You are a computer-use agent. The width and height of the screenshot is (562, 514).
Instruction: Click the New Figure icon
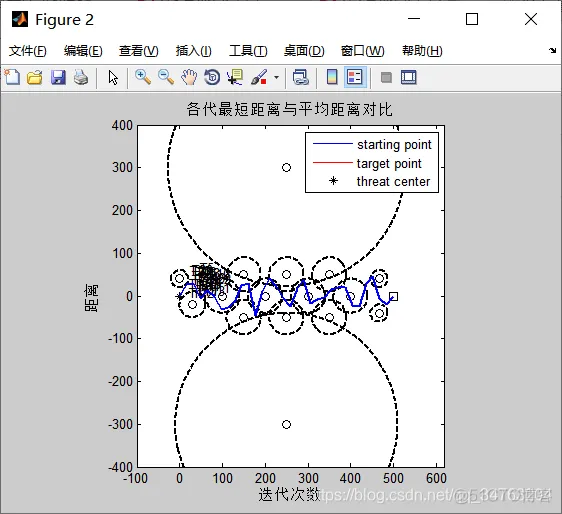pyautogui.click(x=13, y=77)
